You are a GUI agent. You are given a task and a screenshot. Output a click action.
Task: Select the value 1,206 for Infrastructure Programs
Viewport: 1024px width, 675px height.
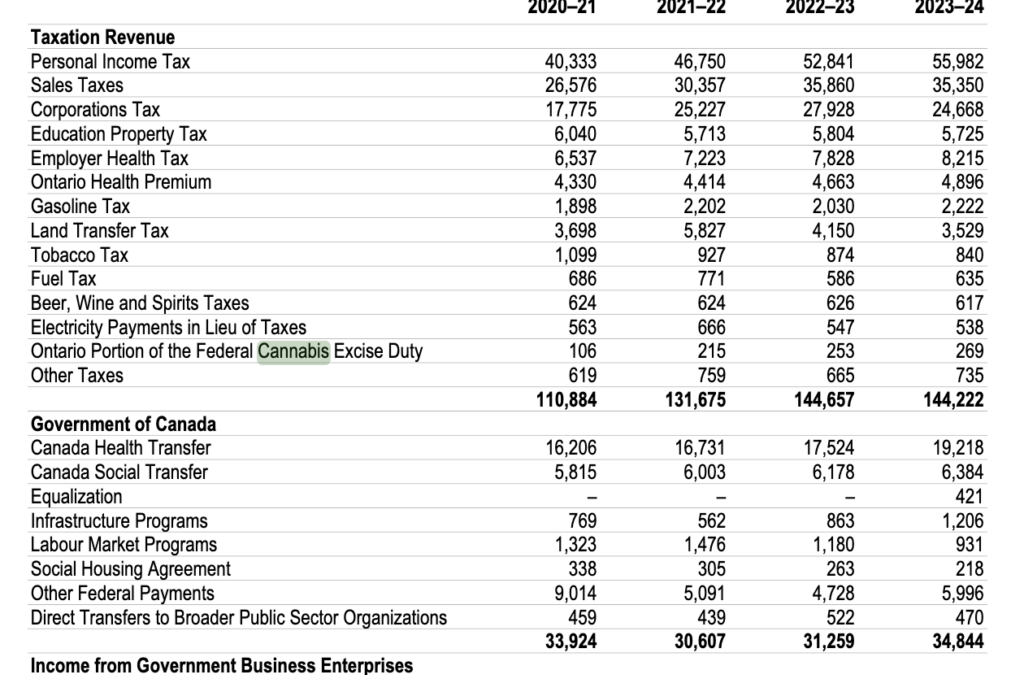(x=962, y=521)
